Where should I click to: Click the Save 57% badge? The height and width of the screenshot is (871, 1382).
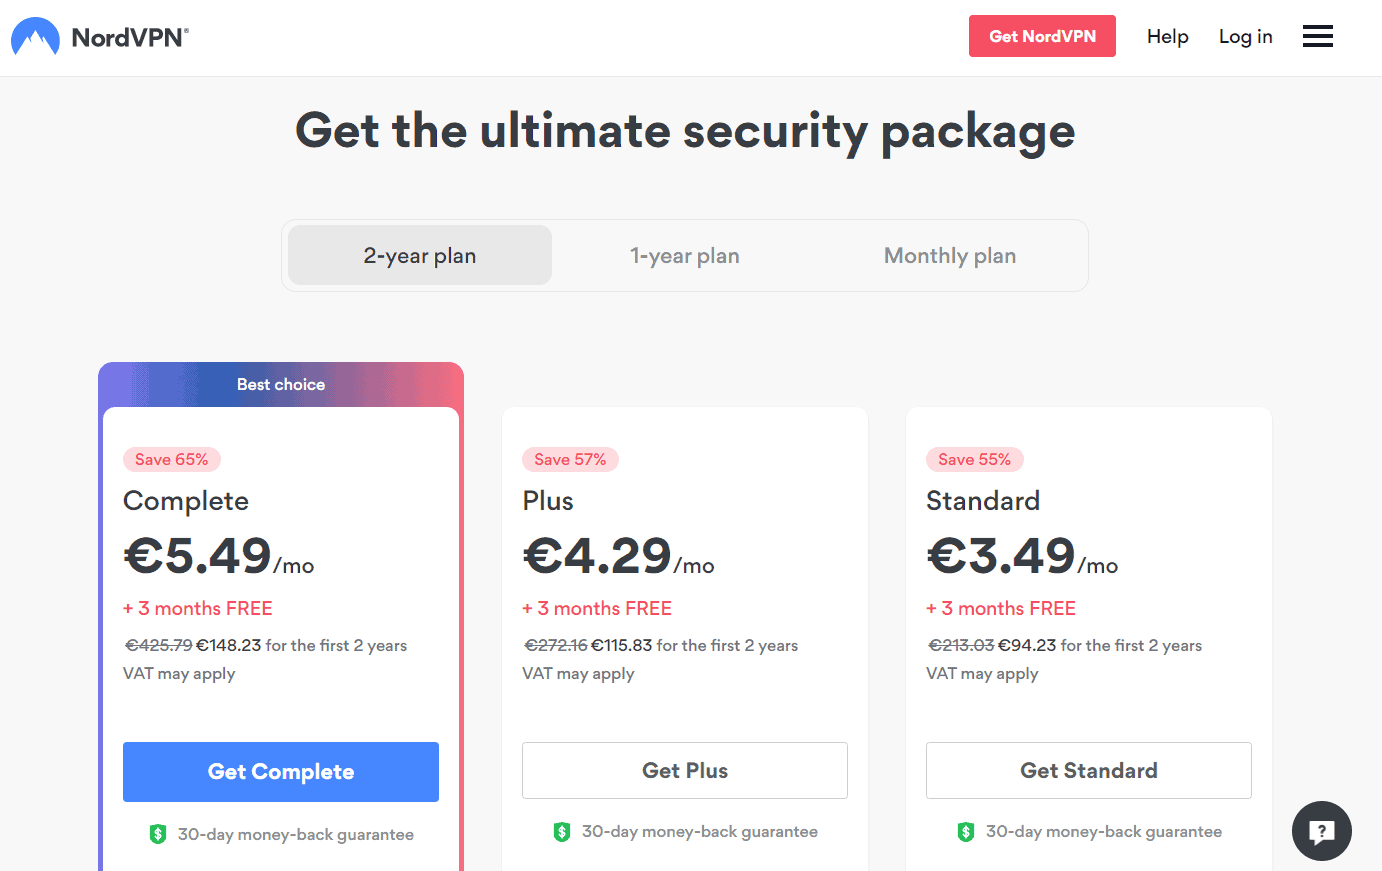click(570, 460)
